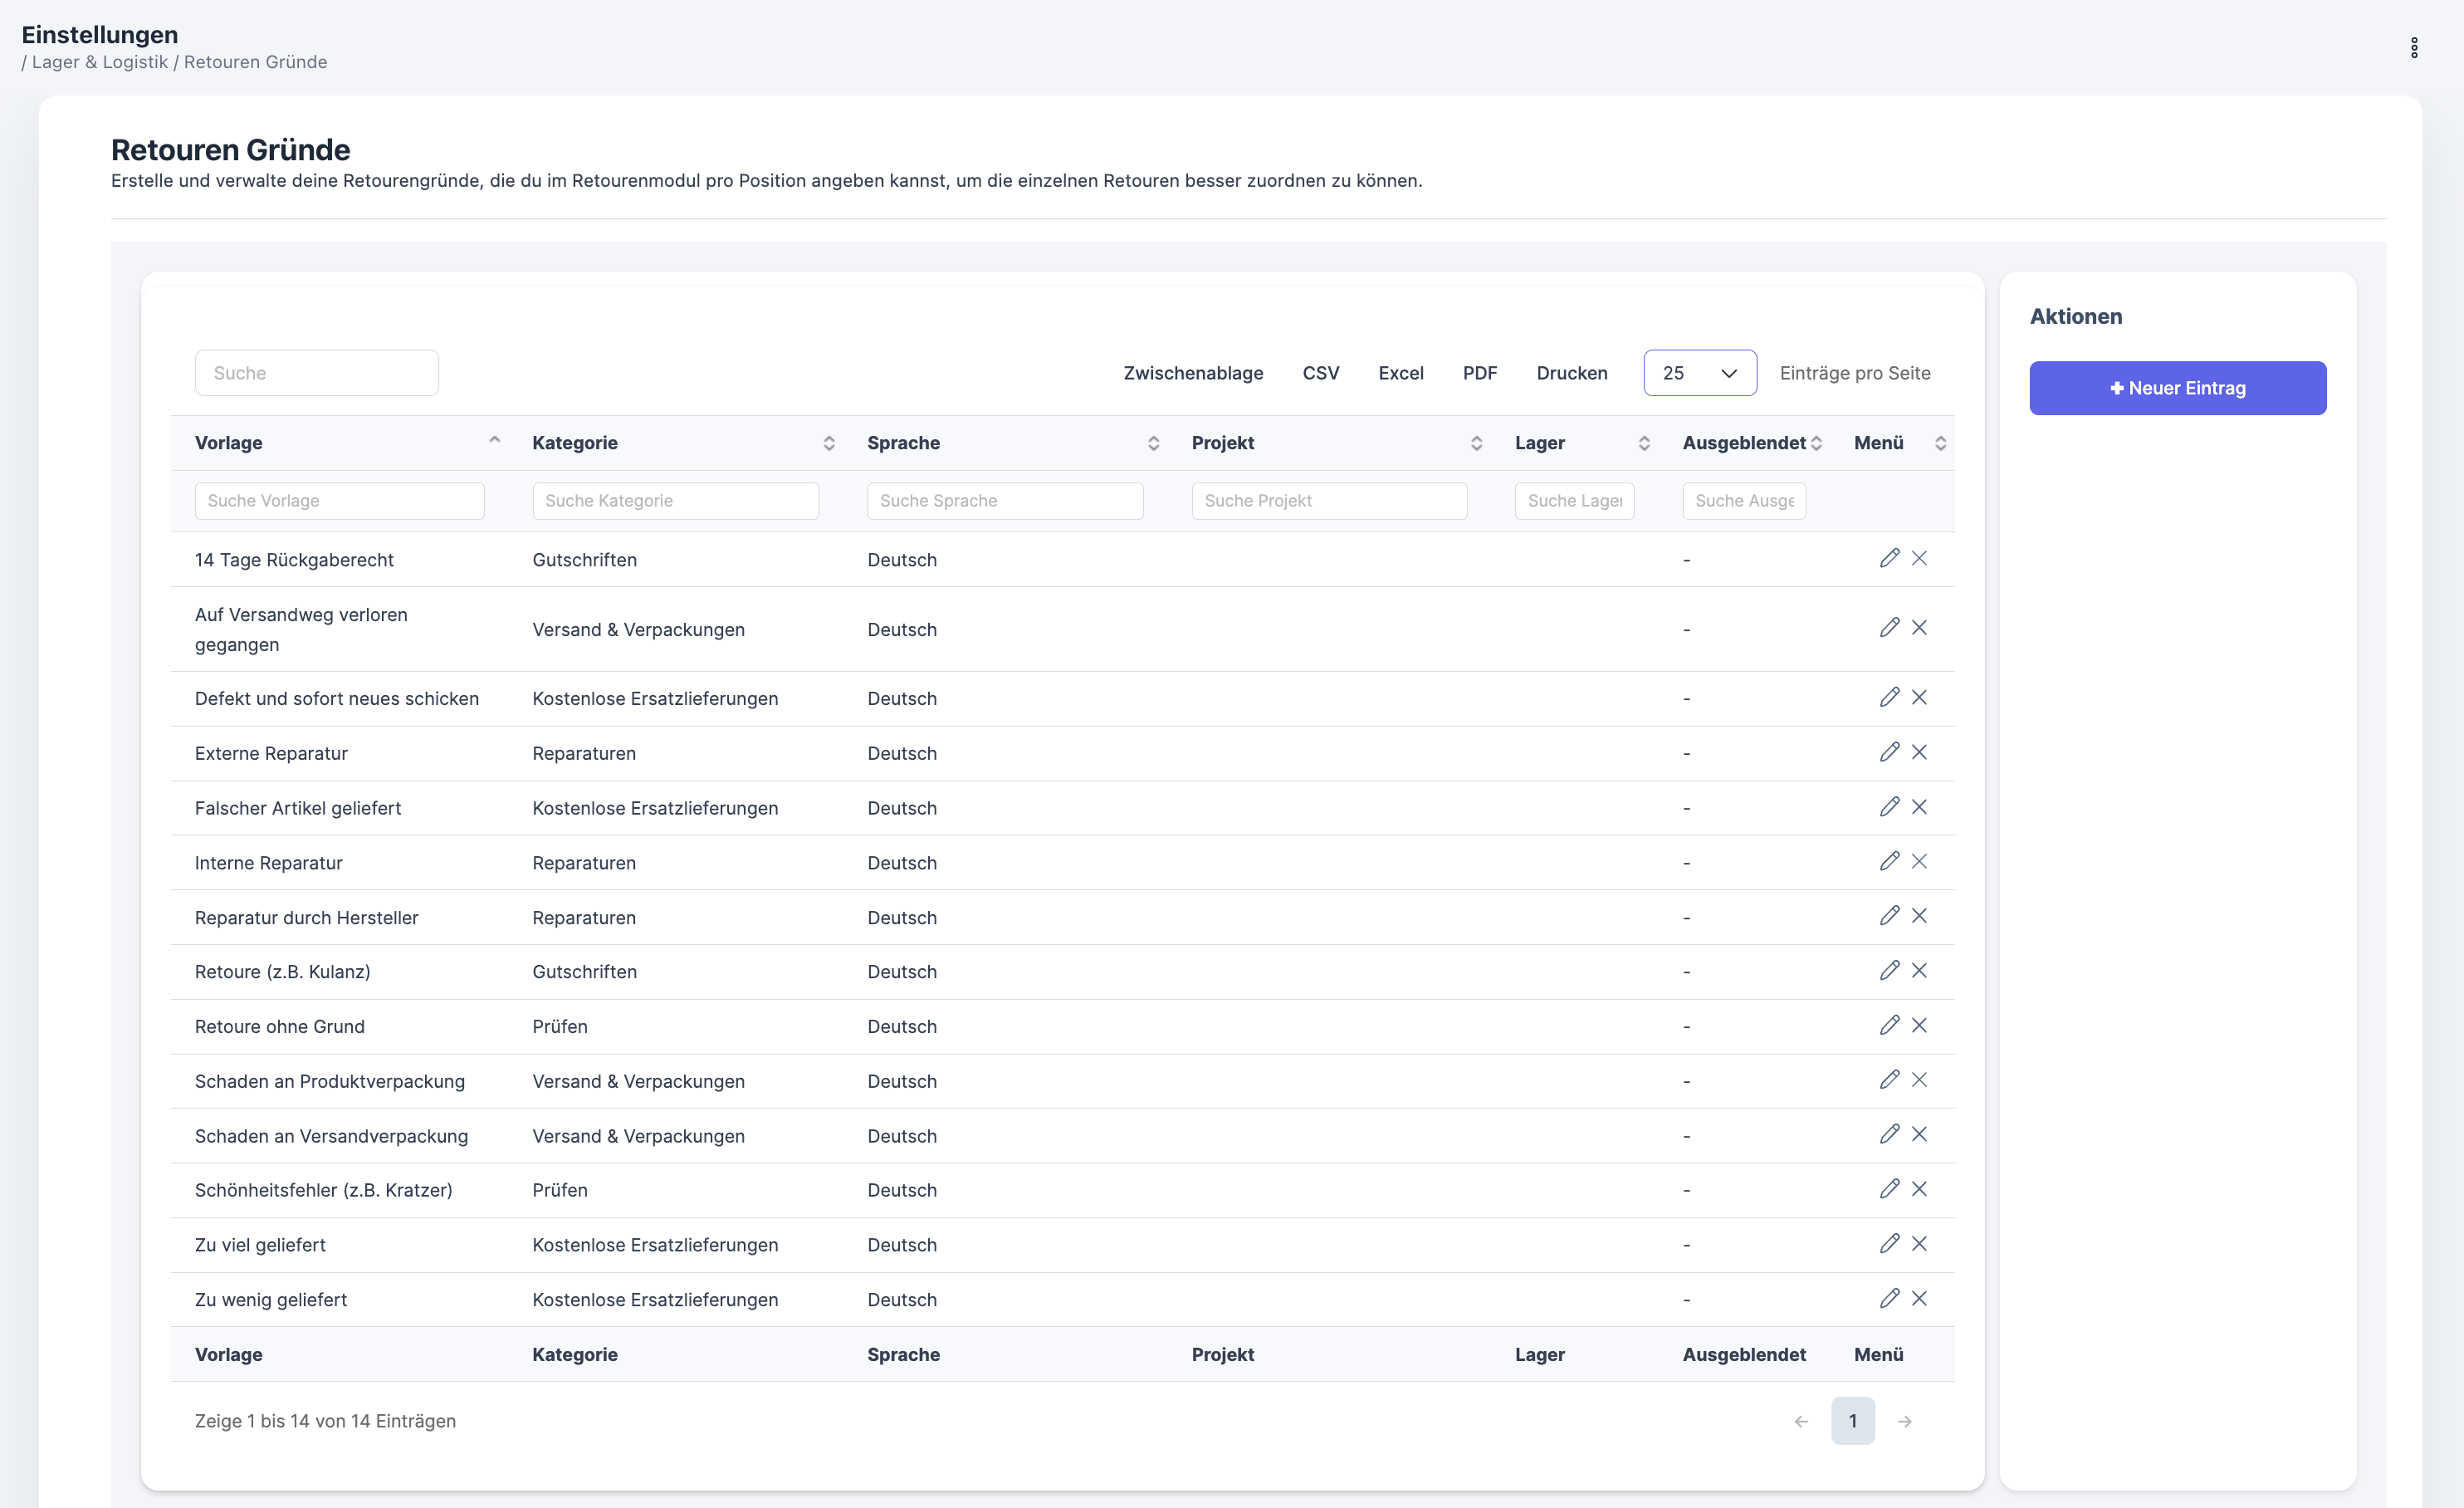The image size is (2464, 1508).
Task: Edit the 'Externe Reparatur' entry
Action: tap(1889, 752)
